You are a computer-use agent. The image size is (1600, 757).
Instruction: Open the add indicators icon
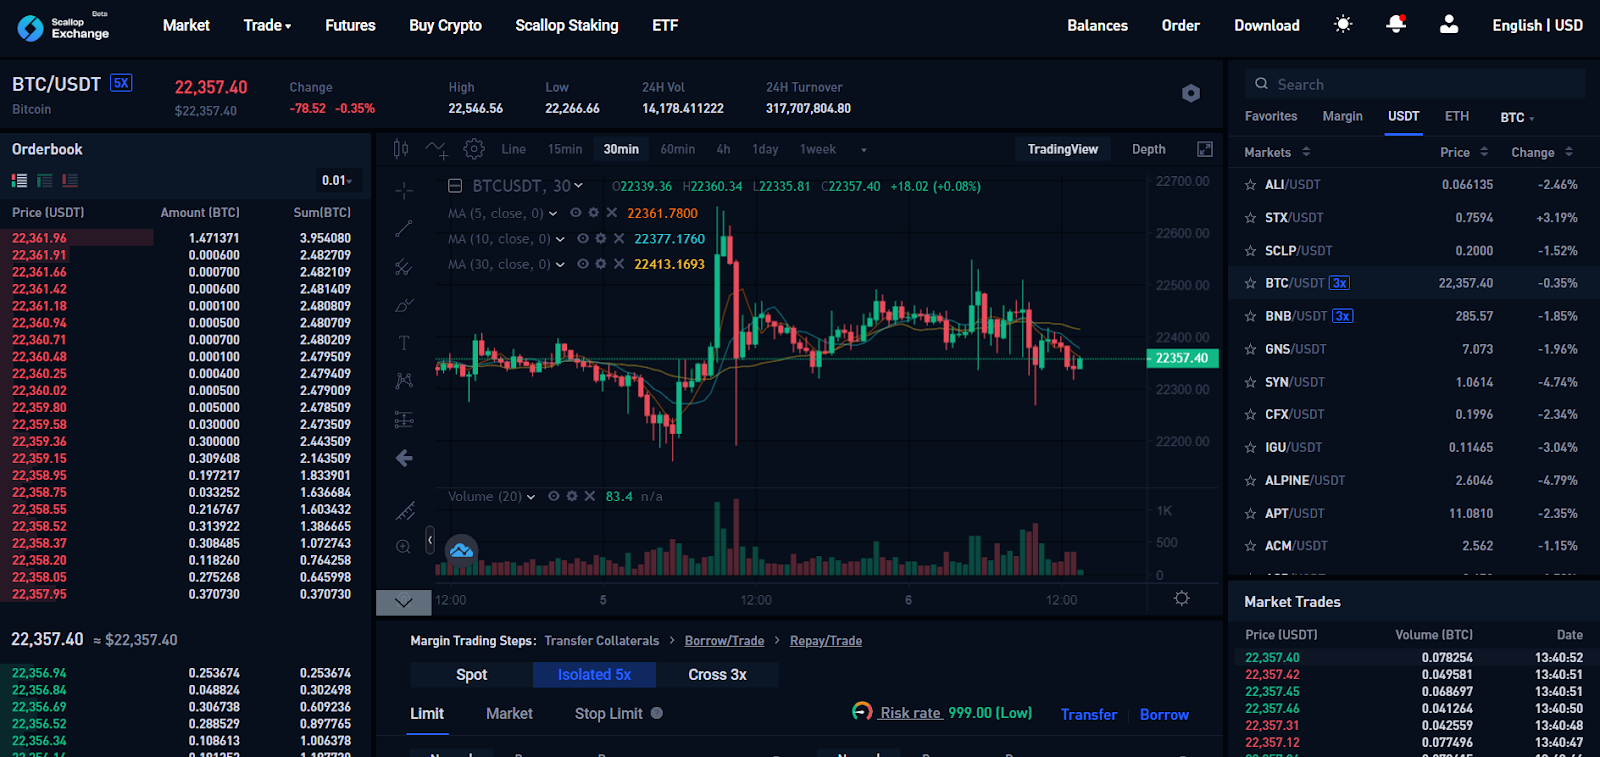pos(437,149)
